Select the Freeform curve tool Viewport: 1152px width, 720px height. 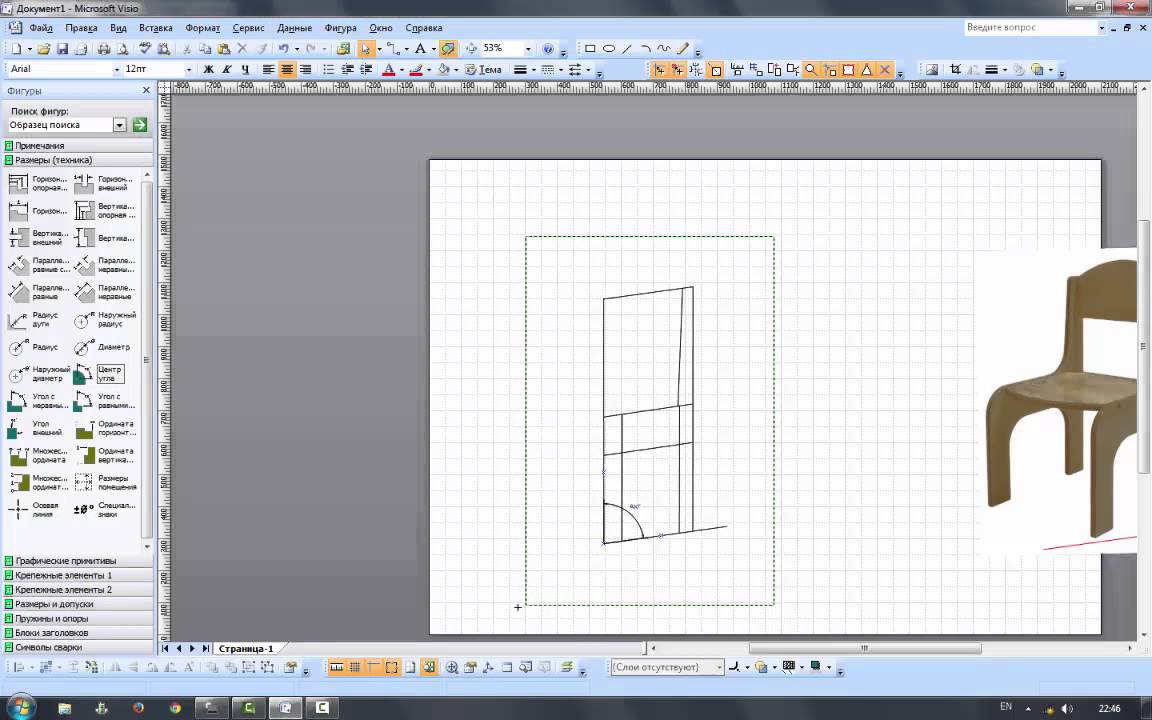(663, 48)
